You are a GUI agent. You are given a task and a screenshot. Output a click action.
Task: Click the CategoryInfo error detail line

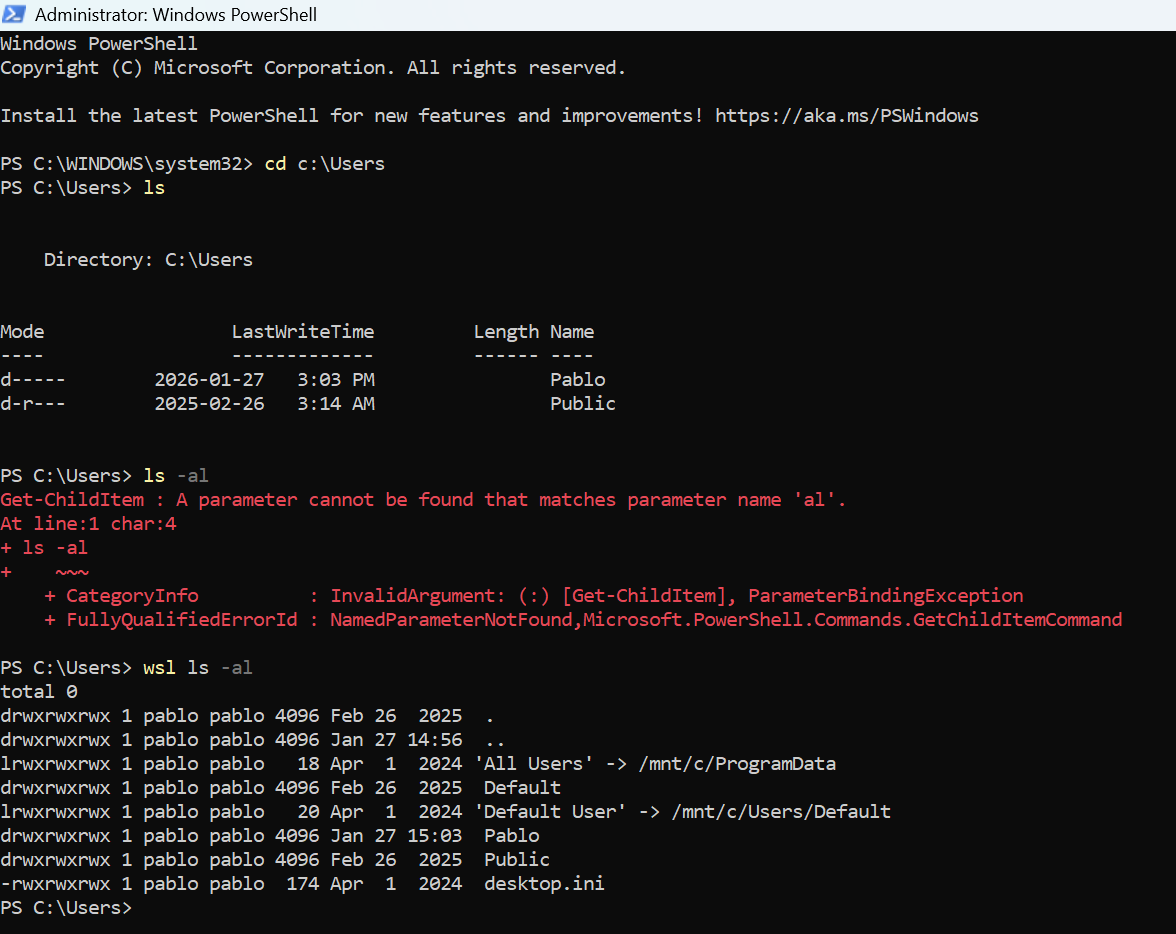tap(533, 596)
